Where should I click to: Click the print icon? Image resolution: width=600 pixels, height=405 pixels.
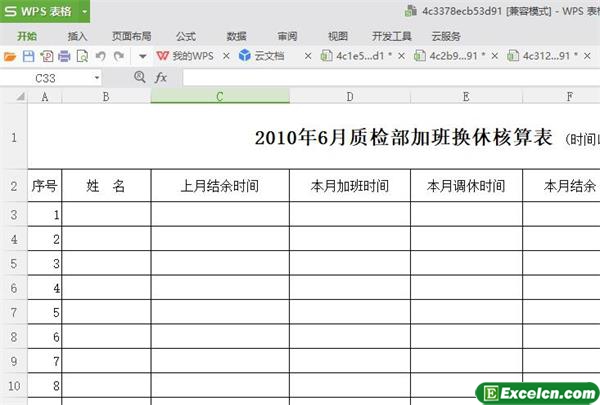[x=64, y=56]
